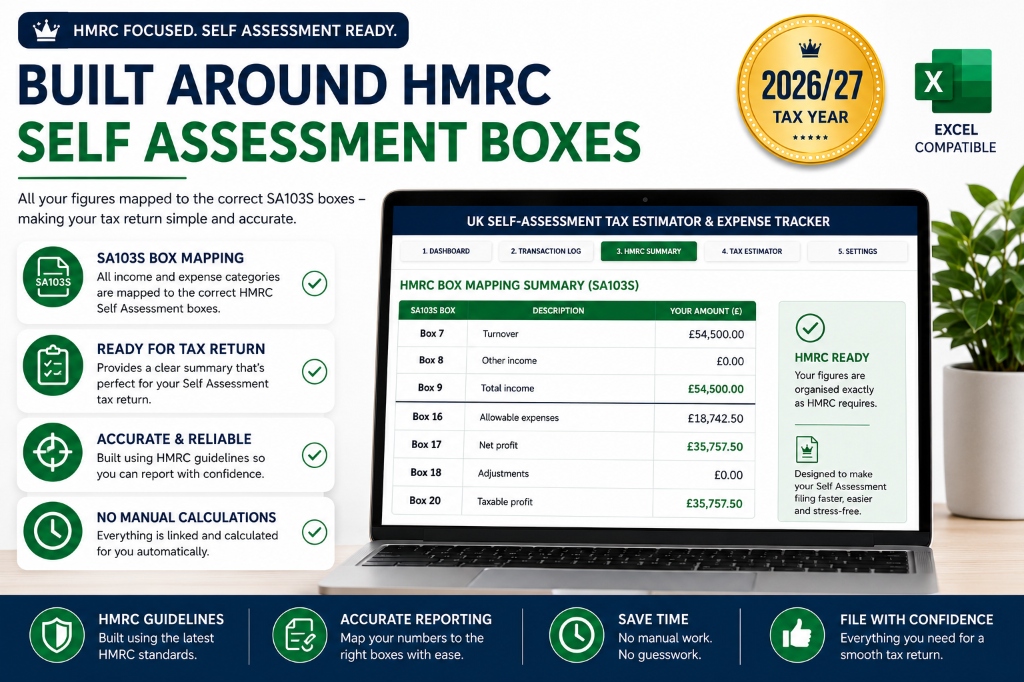This screenshot has height=682, width=1024.
Task: Click the checkmark next to SA103S Box Mapping
Action: (x=315, y=284)
